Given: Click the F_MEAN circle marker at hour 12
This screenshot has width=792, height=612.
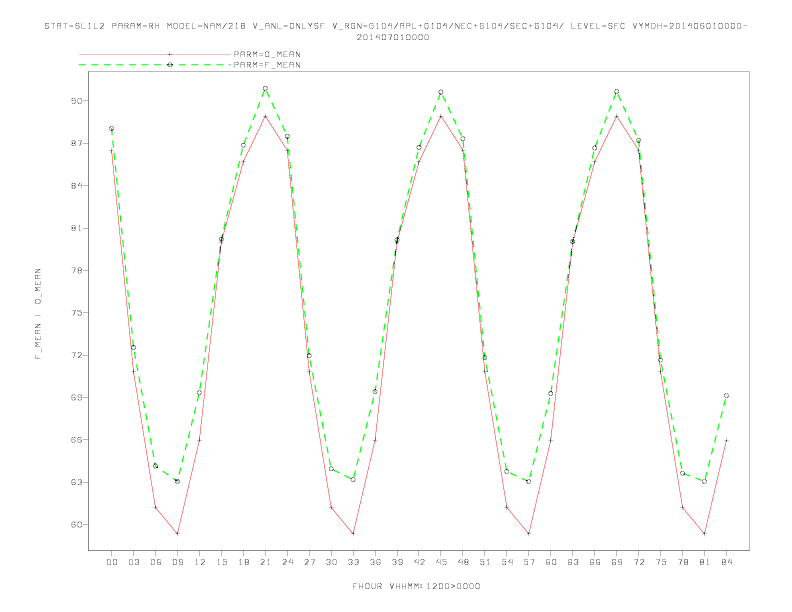Looking at the screenshot, I should click(200, 393).
